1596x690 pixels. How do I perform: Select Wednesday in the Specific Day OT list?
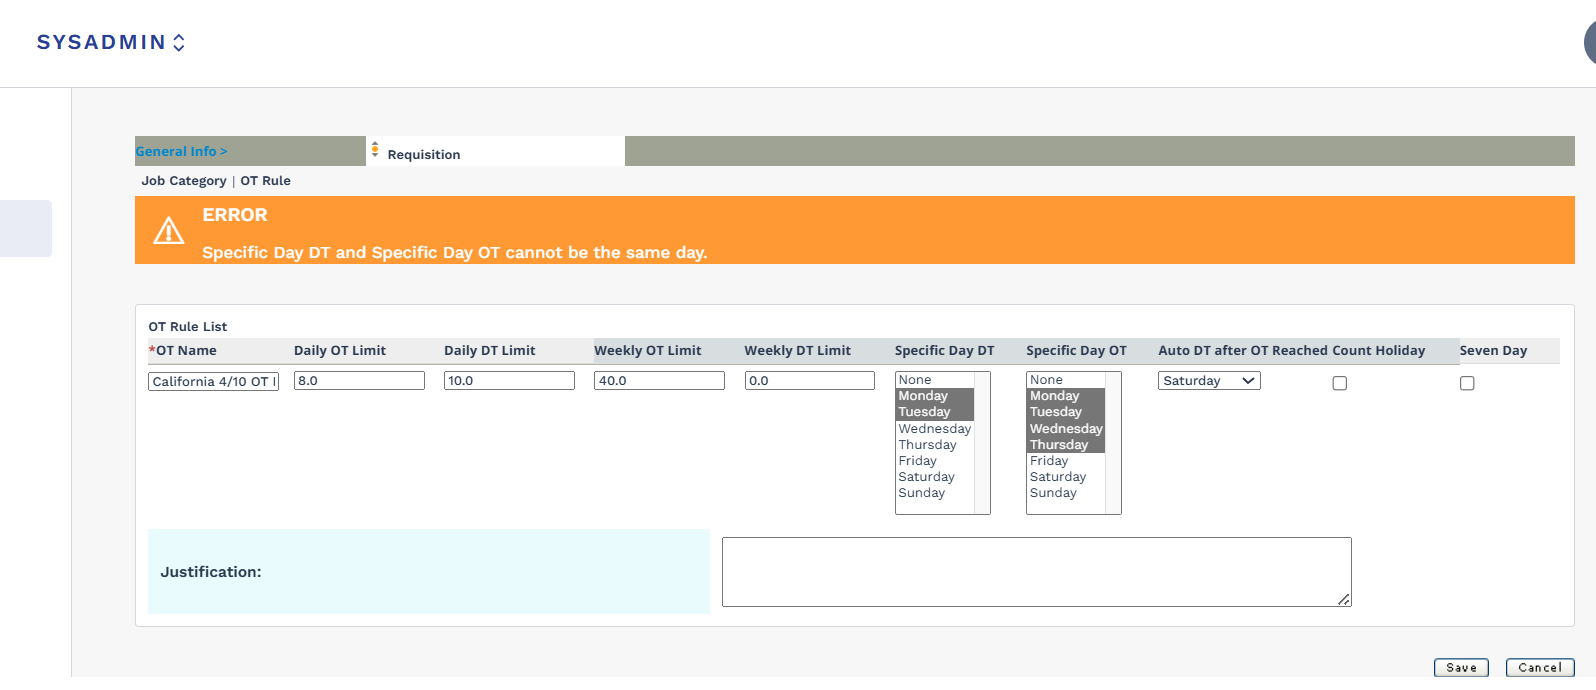point(1066,429)
